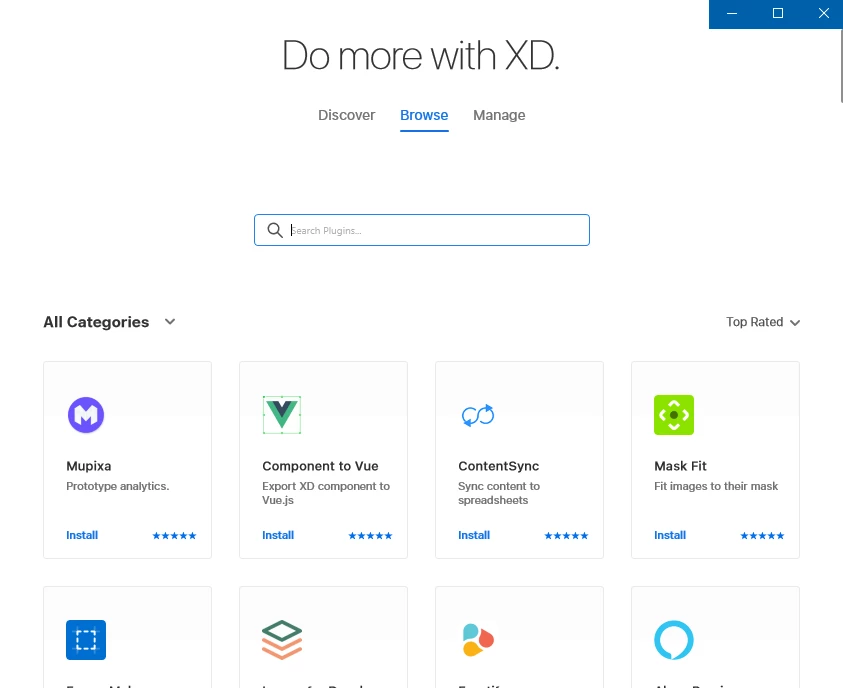The height and width of the screenshot is (688, 843).
Task: Click 'Fit images to their mask' description
Action: 716,486
